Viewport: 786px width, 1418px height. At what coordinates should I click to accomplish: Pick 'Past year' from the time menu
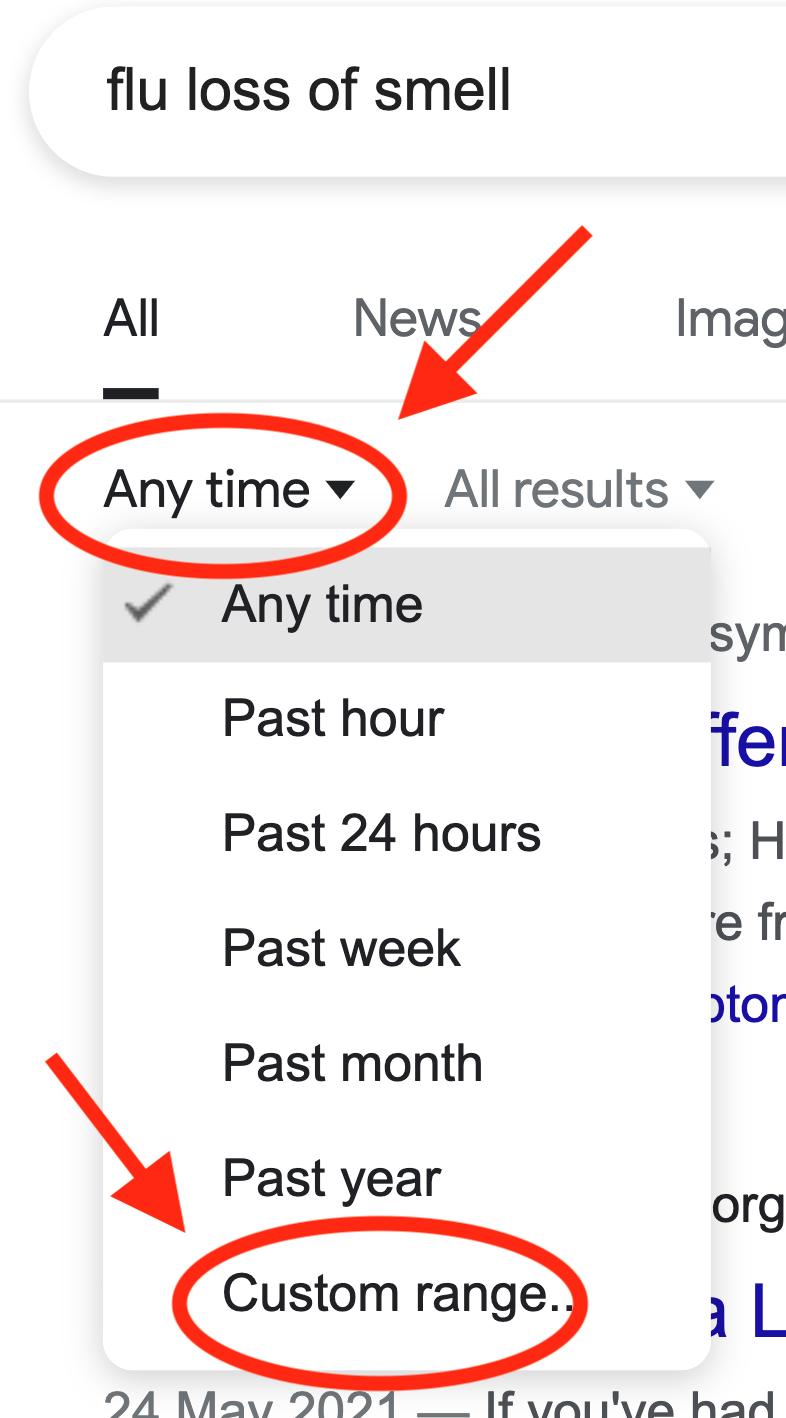331,1179
